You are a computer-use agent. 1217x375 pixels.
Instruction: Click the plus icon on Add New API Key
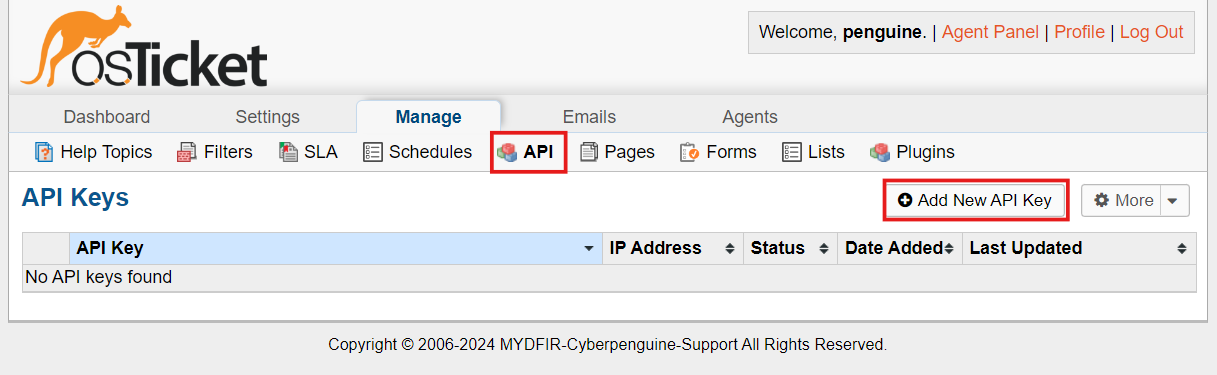(905, 200)
